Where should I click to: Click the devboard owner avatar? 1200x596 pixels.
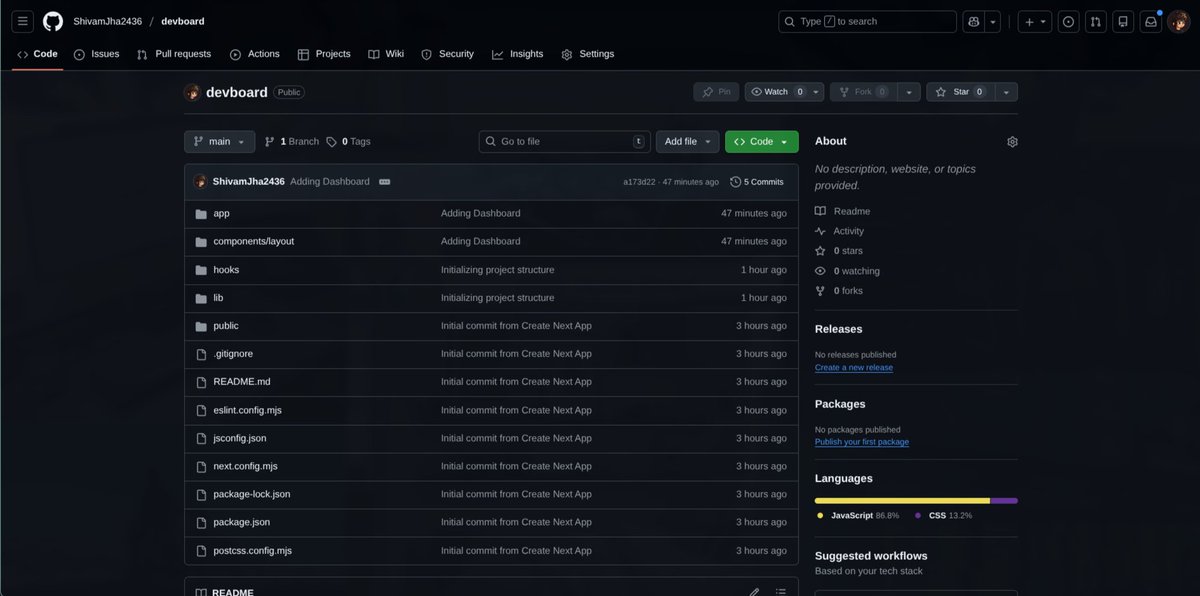click(x=192, y=92)
